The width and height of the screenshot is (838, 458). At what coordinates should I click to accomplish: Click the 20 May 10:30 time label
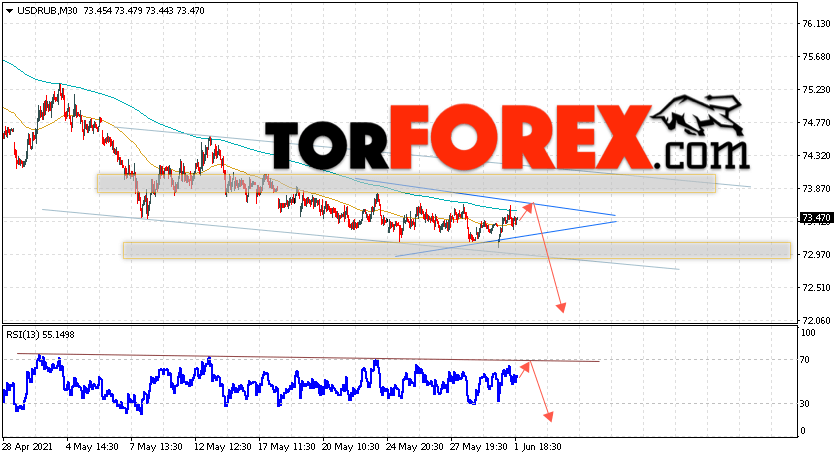pyautogui.click(x=351, y=446)
